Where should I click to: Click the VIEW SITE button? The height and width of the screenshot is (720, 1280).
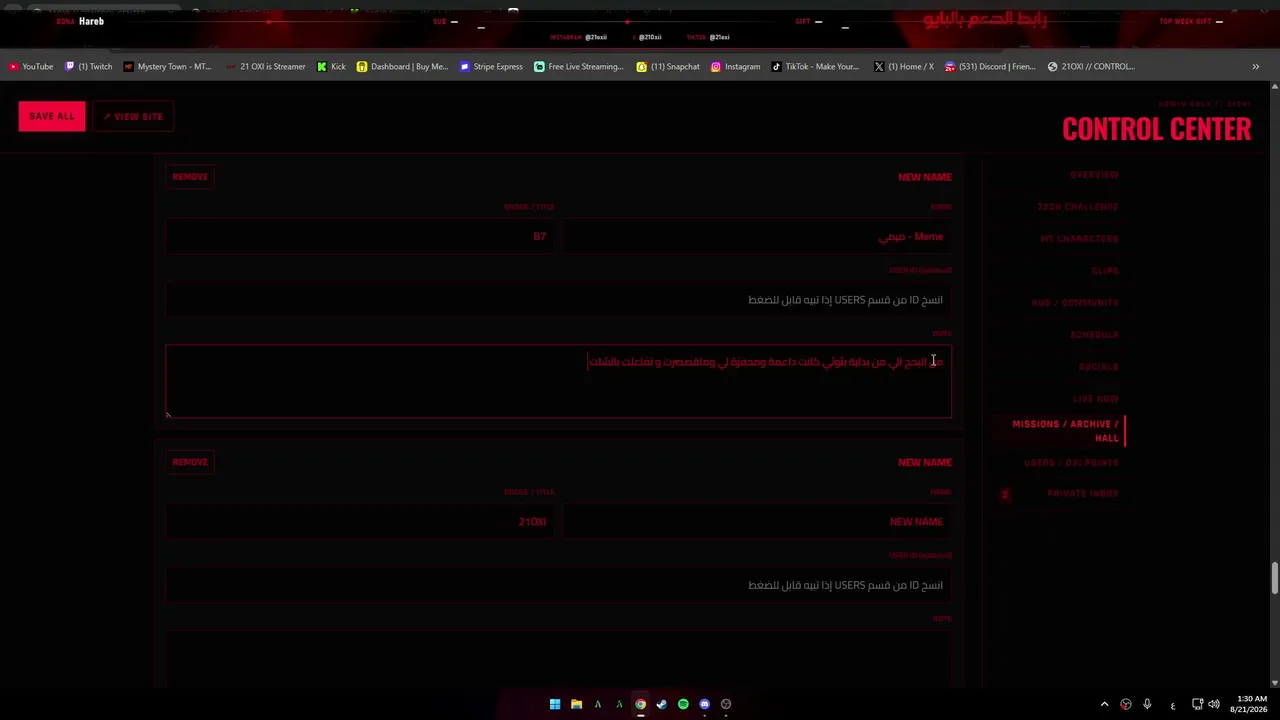click(133, 116)
